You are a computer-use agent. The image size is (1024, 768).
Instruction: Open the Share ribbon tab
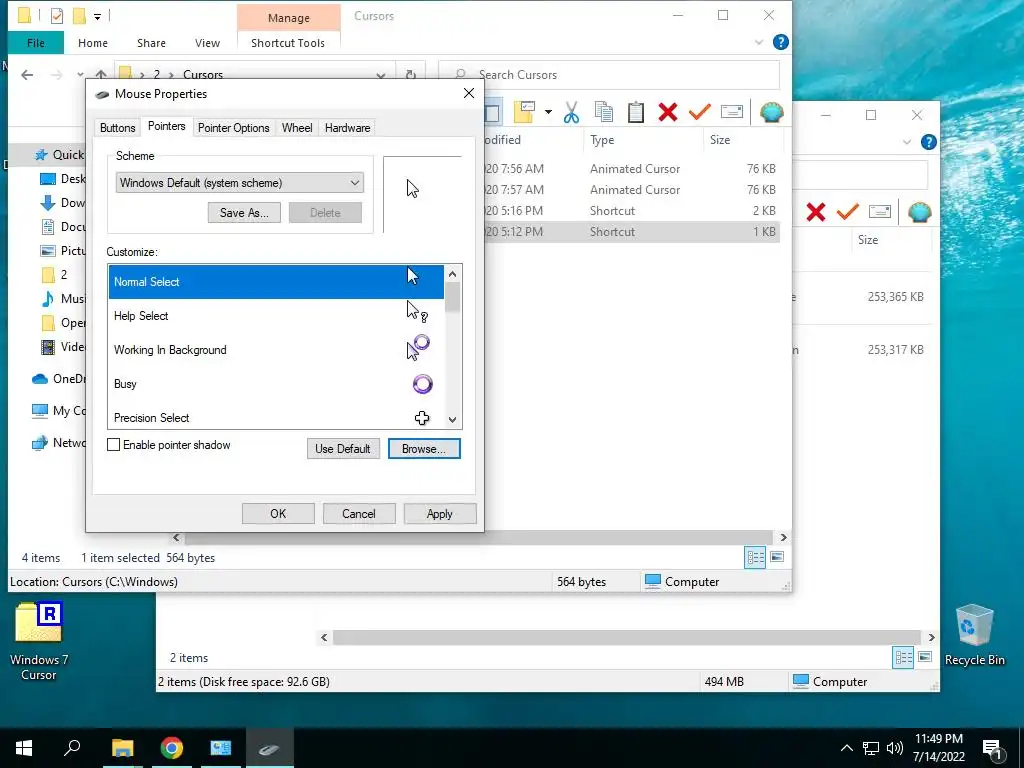[x=152, y=43]
